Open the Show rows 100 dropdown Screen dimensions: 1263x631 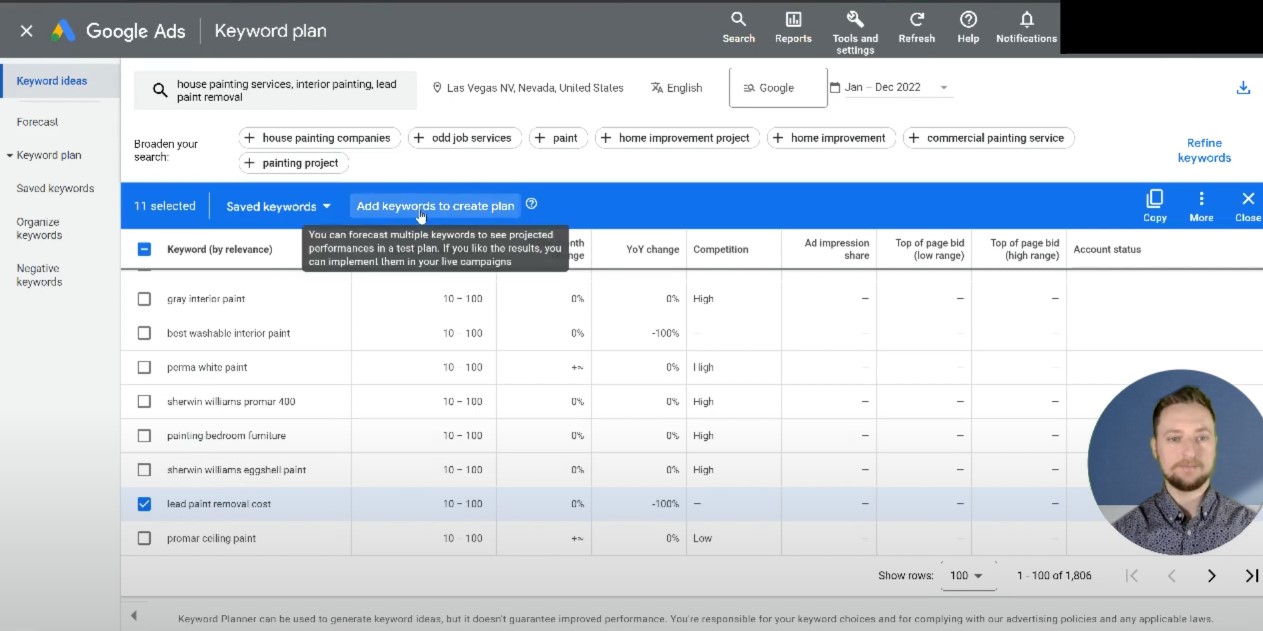[x=966, y=576]
